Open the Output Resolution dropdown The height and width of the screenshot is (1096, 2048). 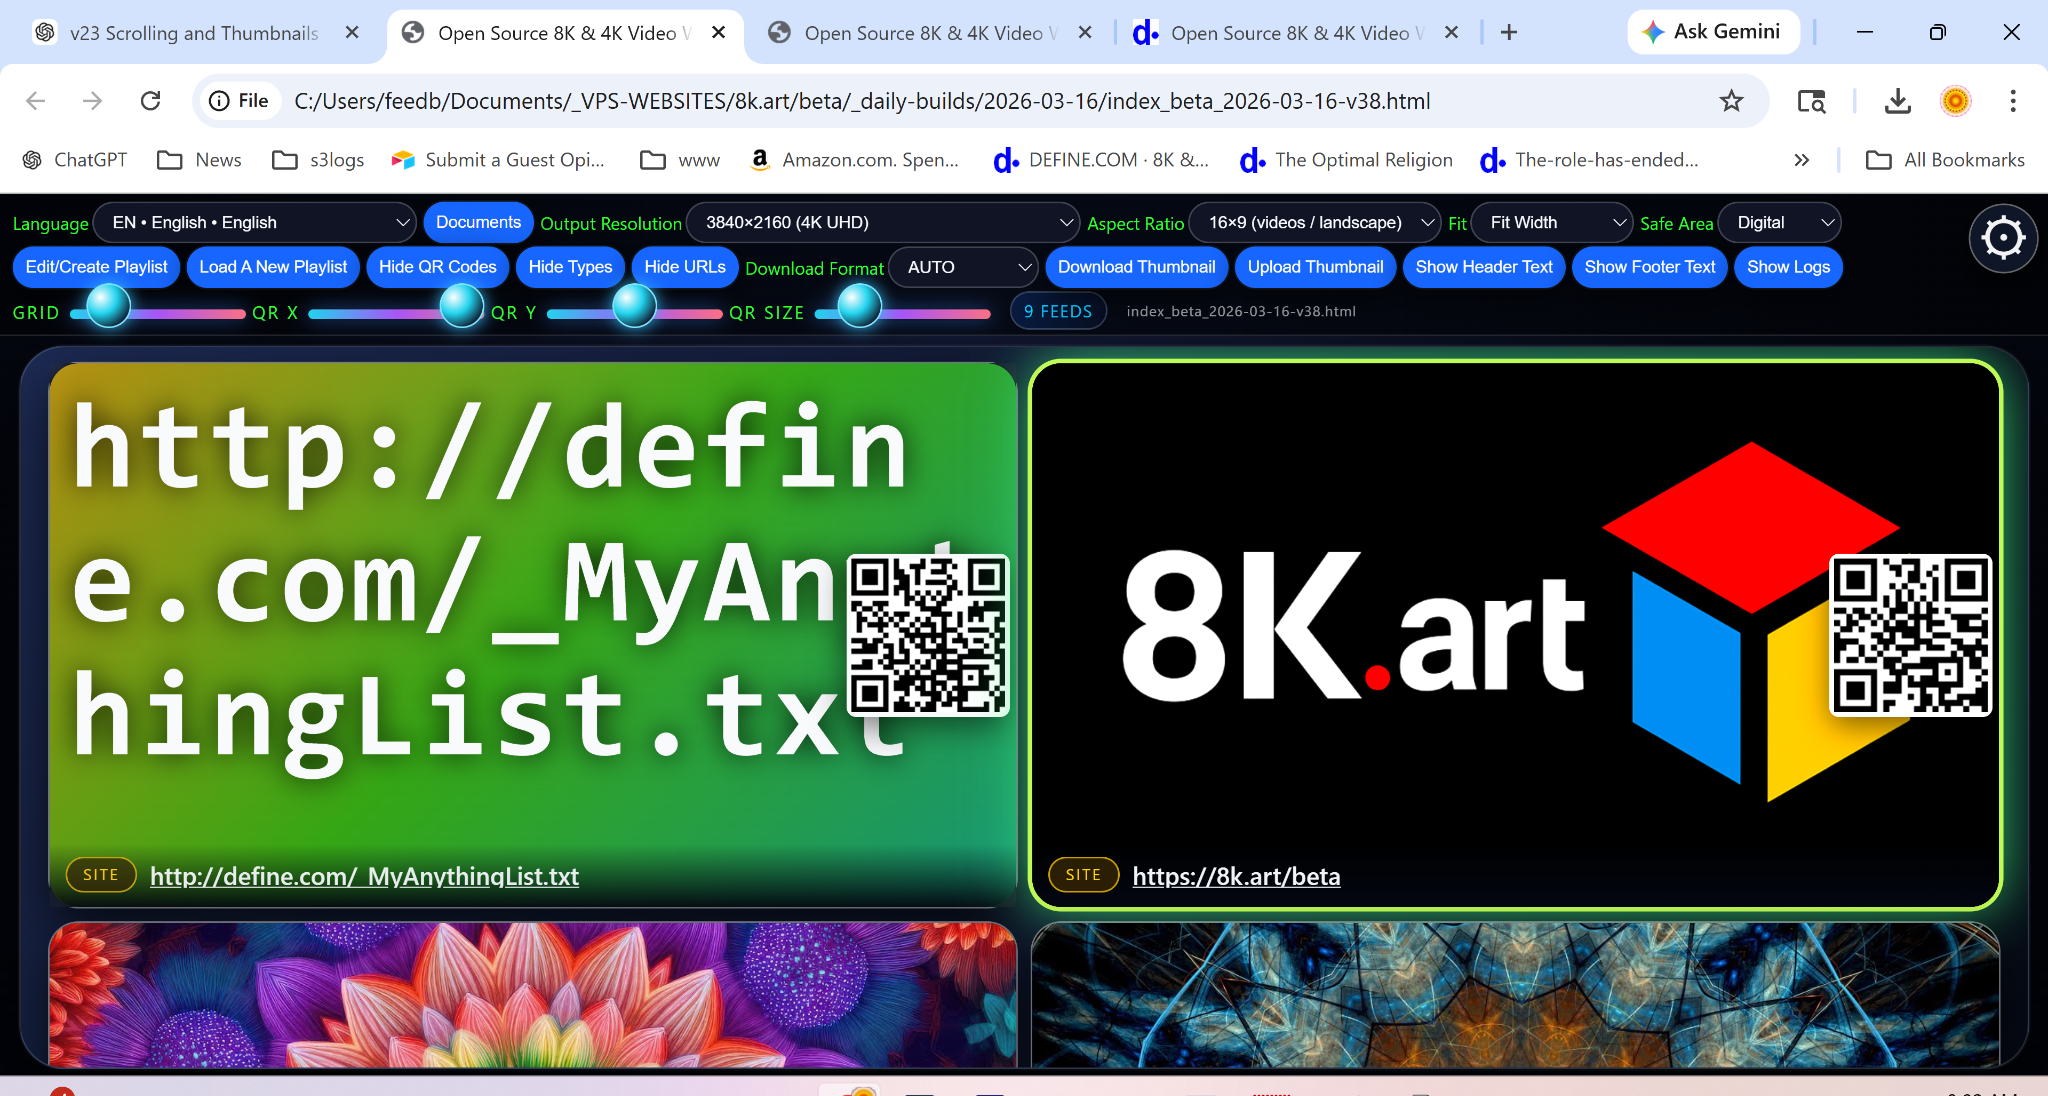pos(883,223)
